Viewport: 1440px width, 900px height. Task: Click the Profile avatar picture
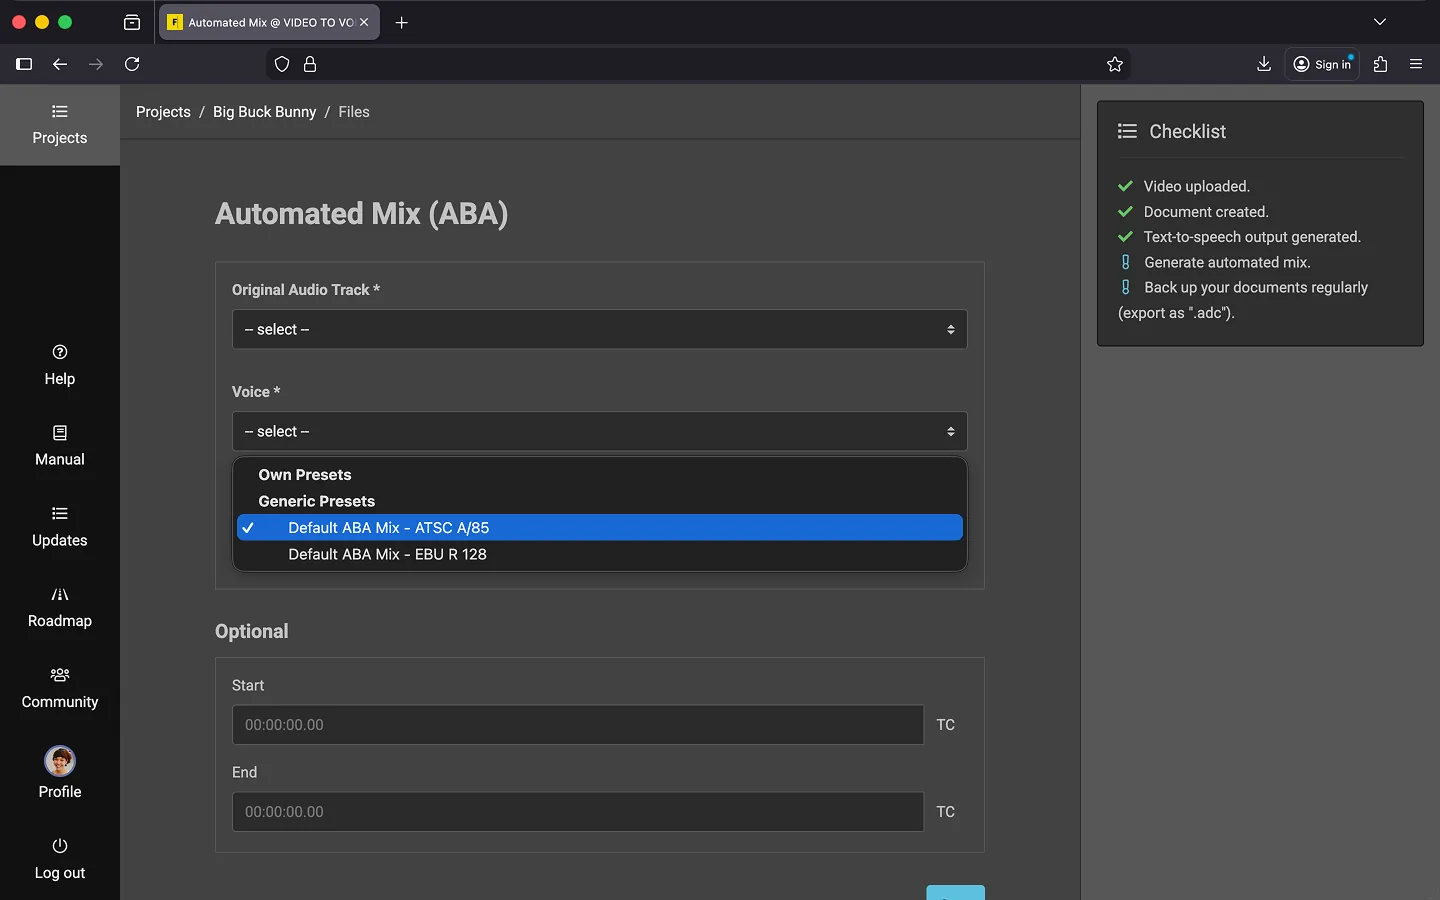60,762
